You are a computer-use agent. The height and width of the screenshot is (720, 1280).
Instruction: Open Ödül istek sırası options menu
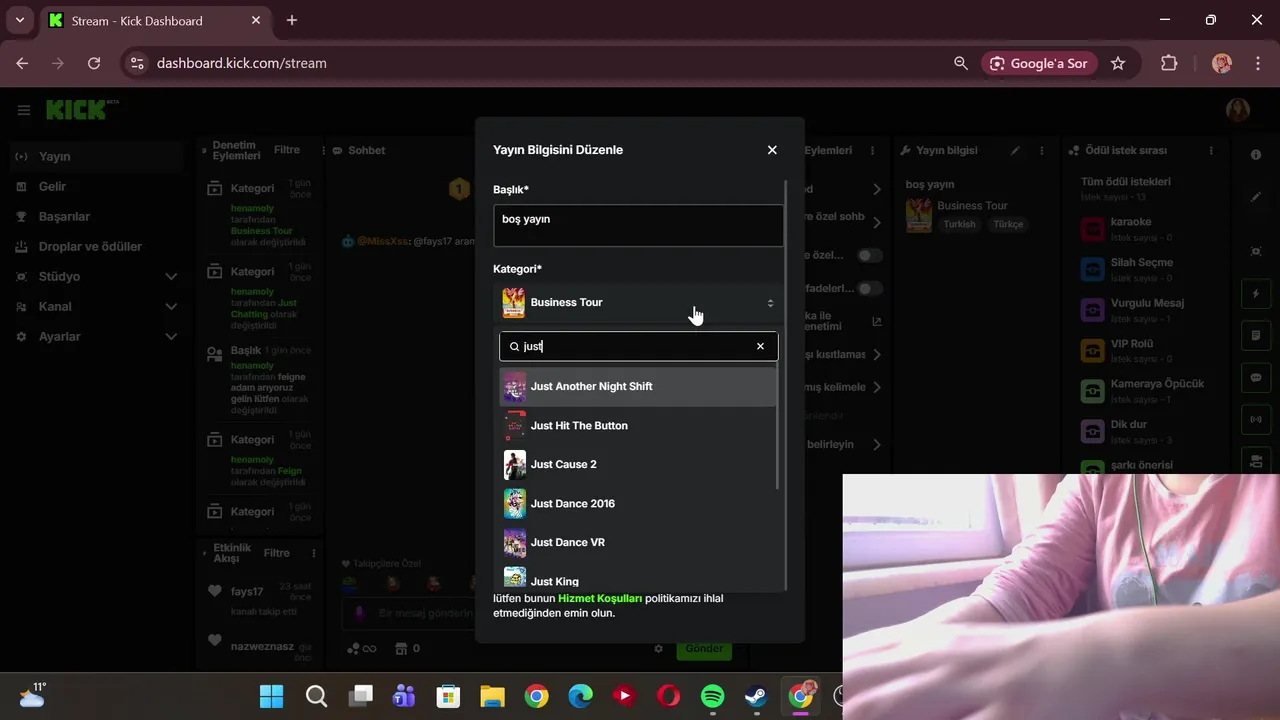[1212, 151]
